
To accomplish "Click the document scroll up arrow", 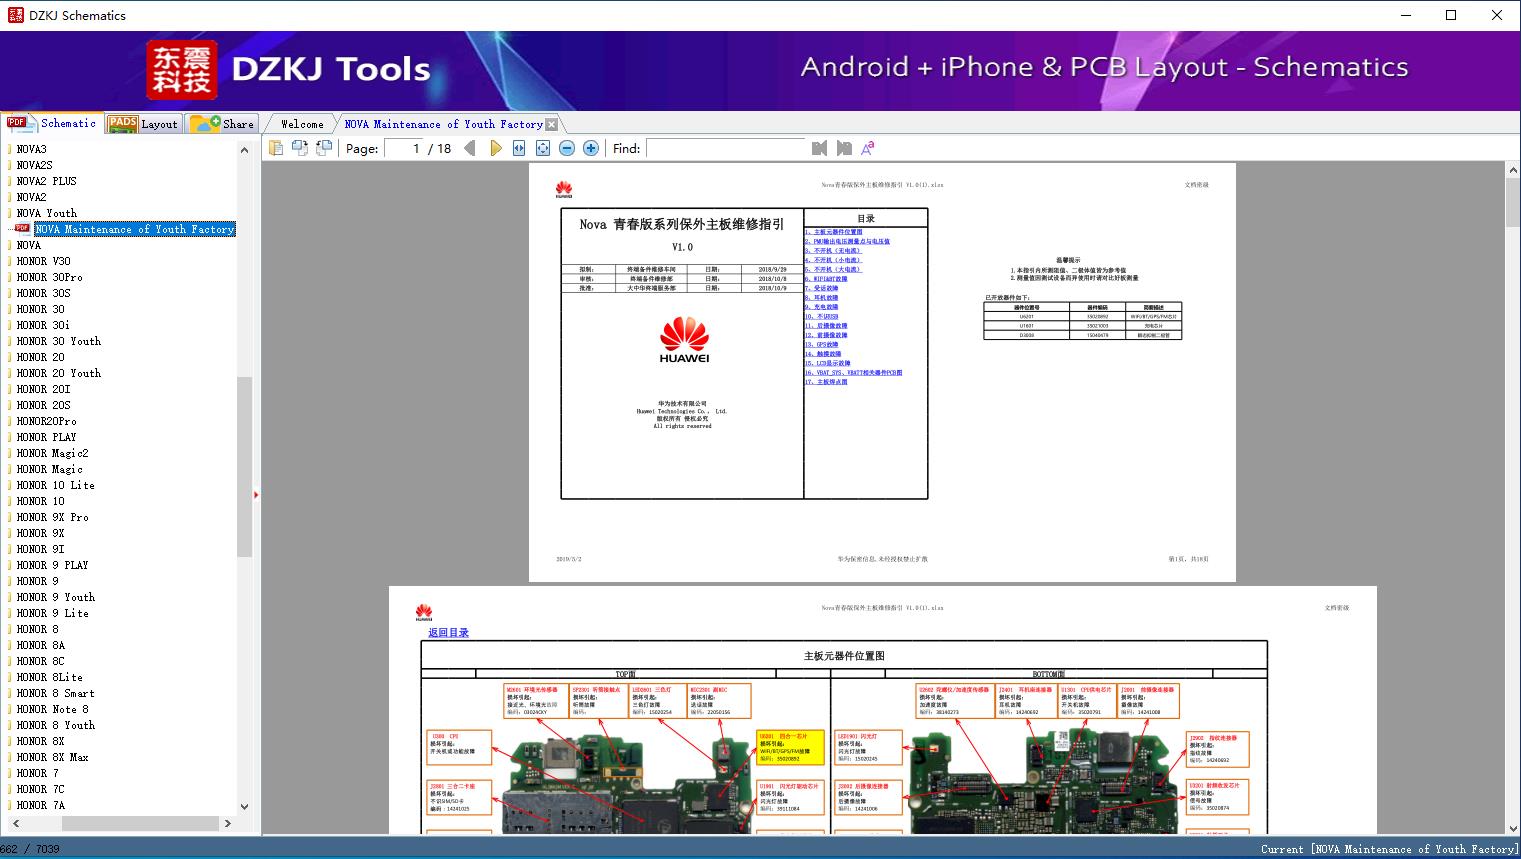I will (1512, 171).
